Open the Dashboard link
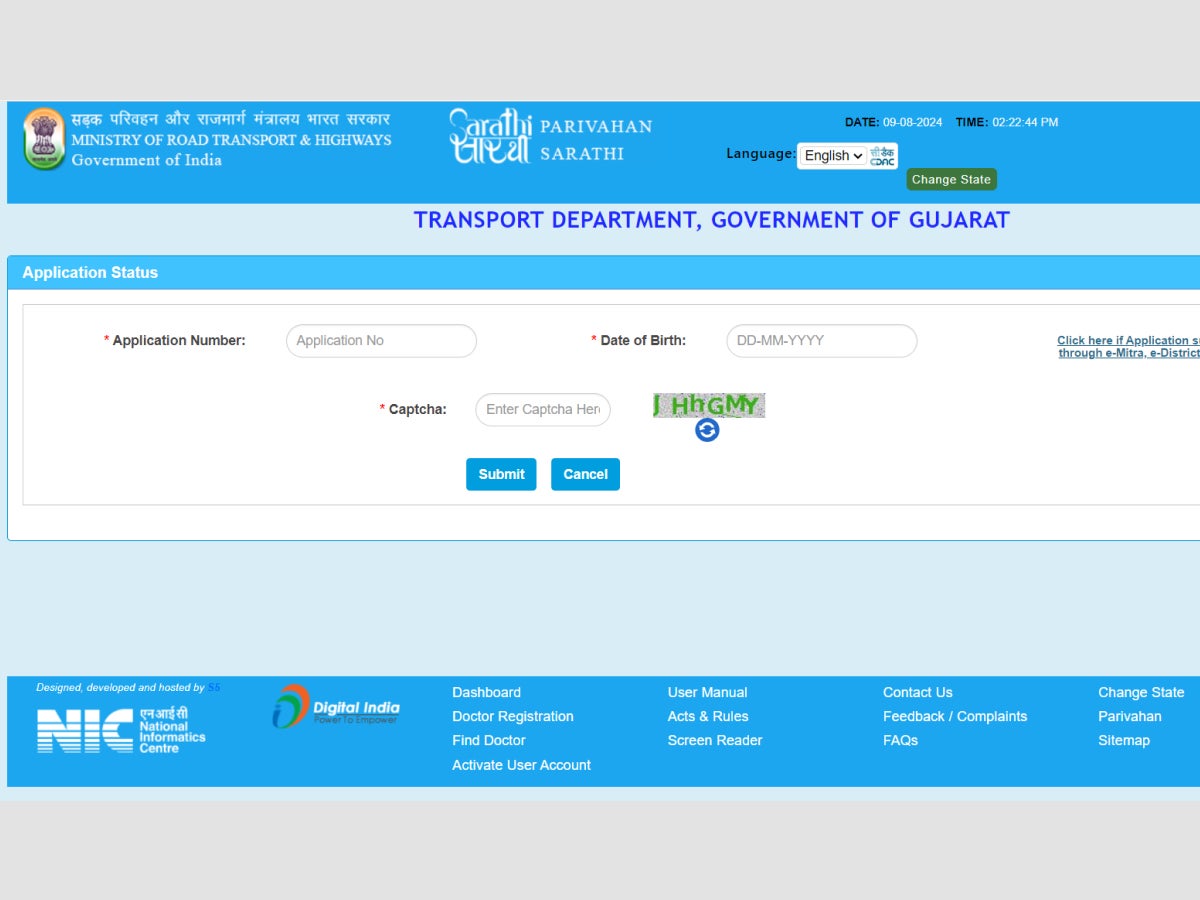 click(x=486, y=692)
